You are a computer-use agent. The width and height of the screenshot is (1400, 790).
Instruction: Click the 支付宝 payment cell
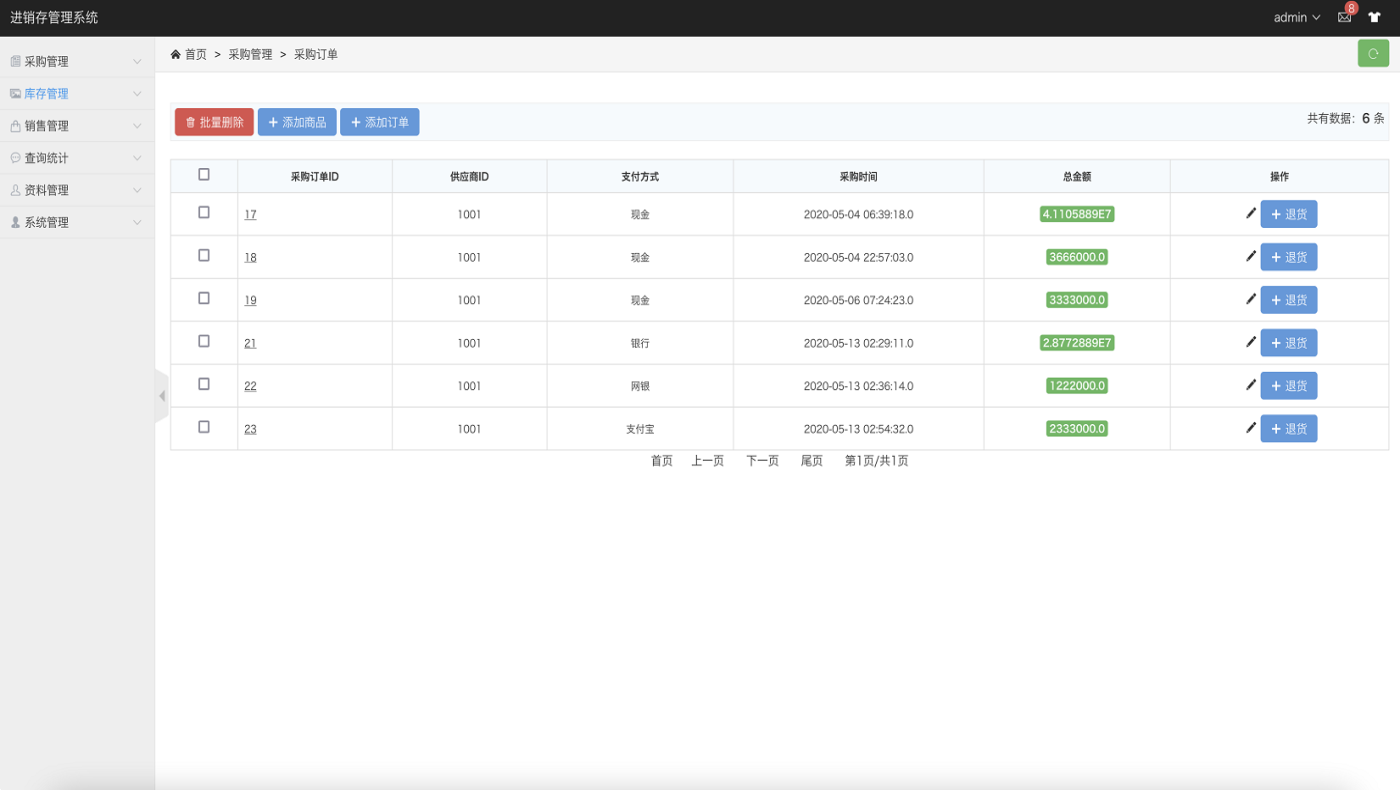click(x=640, y=429)
